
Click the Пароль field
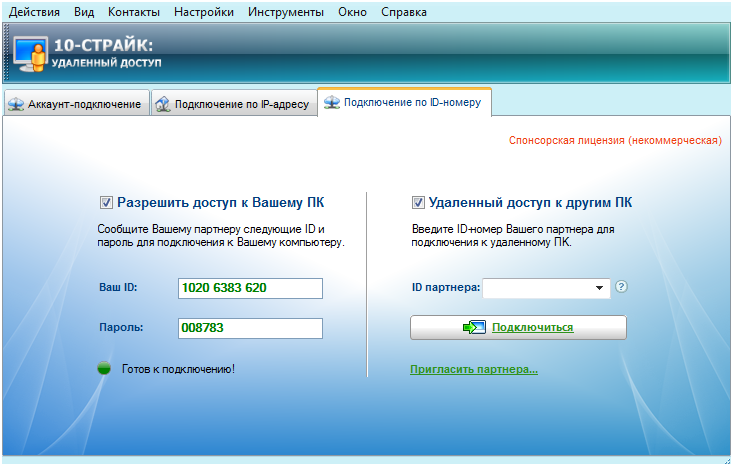(250, 328)
